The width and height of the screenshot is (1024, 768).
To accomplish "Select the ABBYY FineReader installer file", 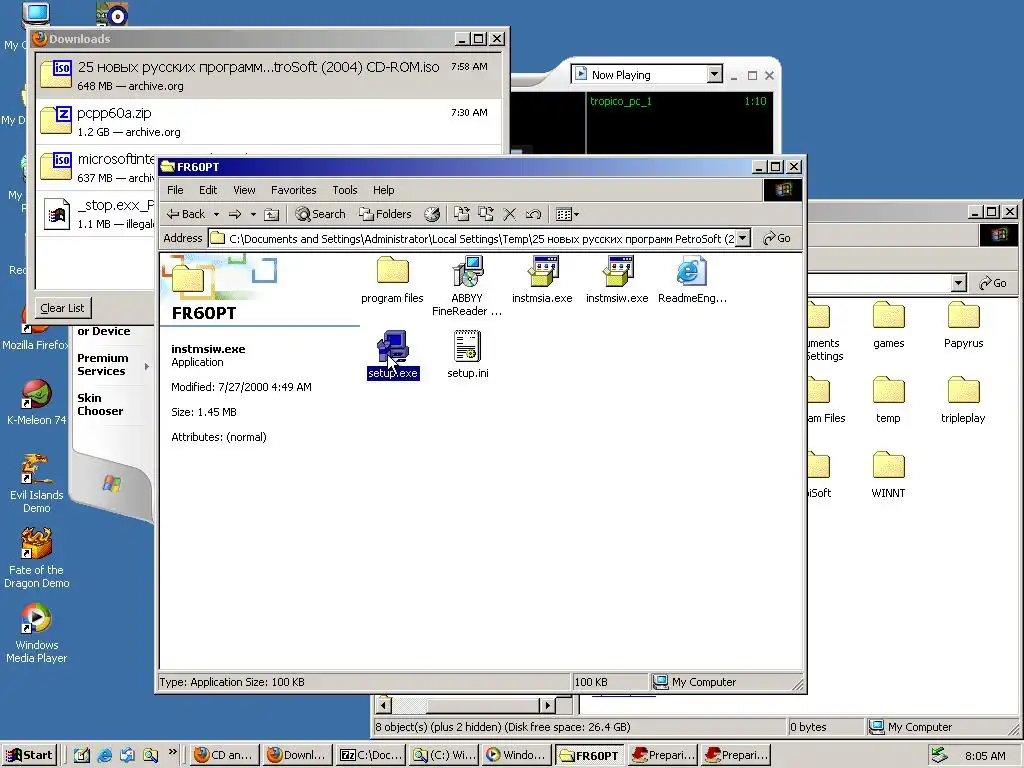I will click(466, 285).
